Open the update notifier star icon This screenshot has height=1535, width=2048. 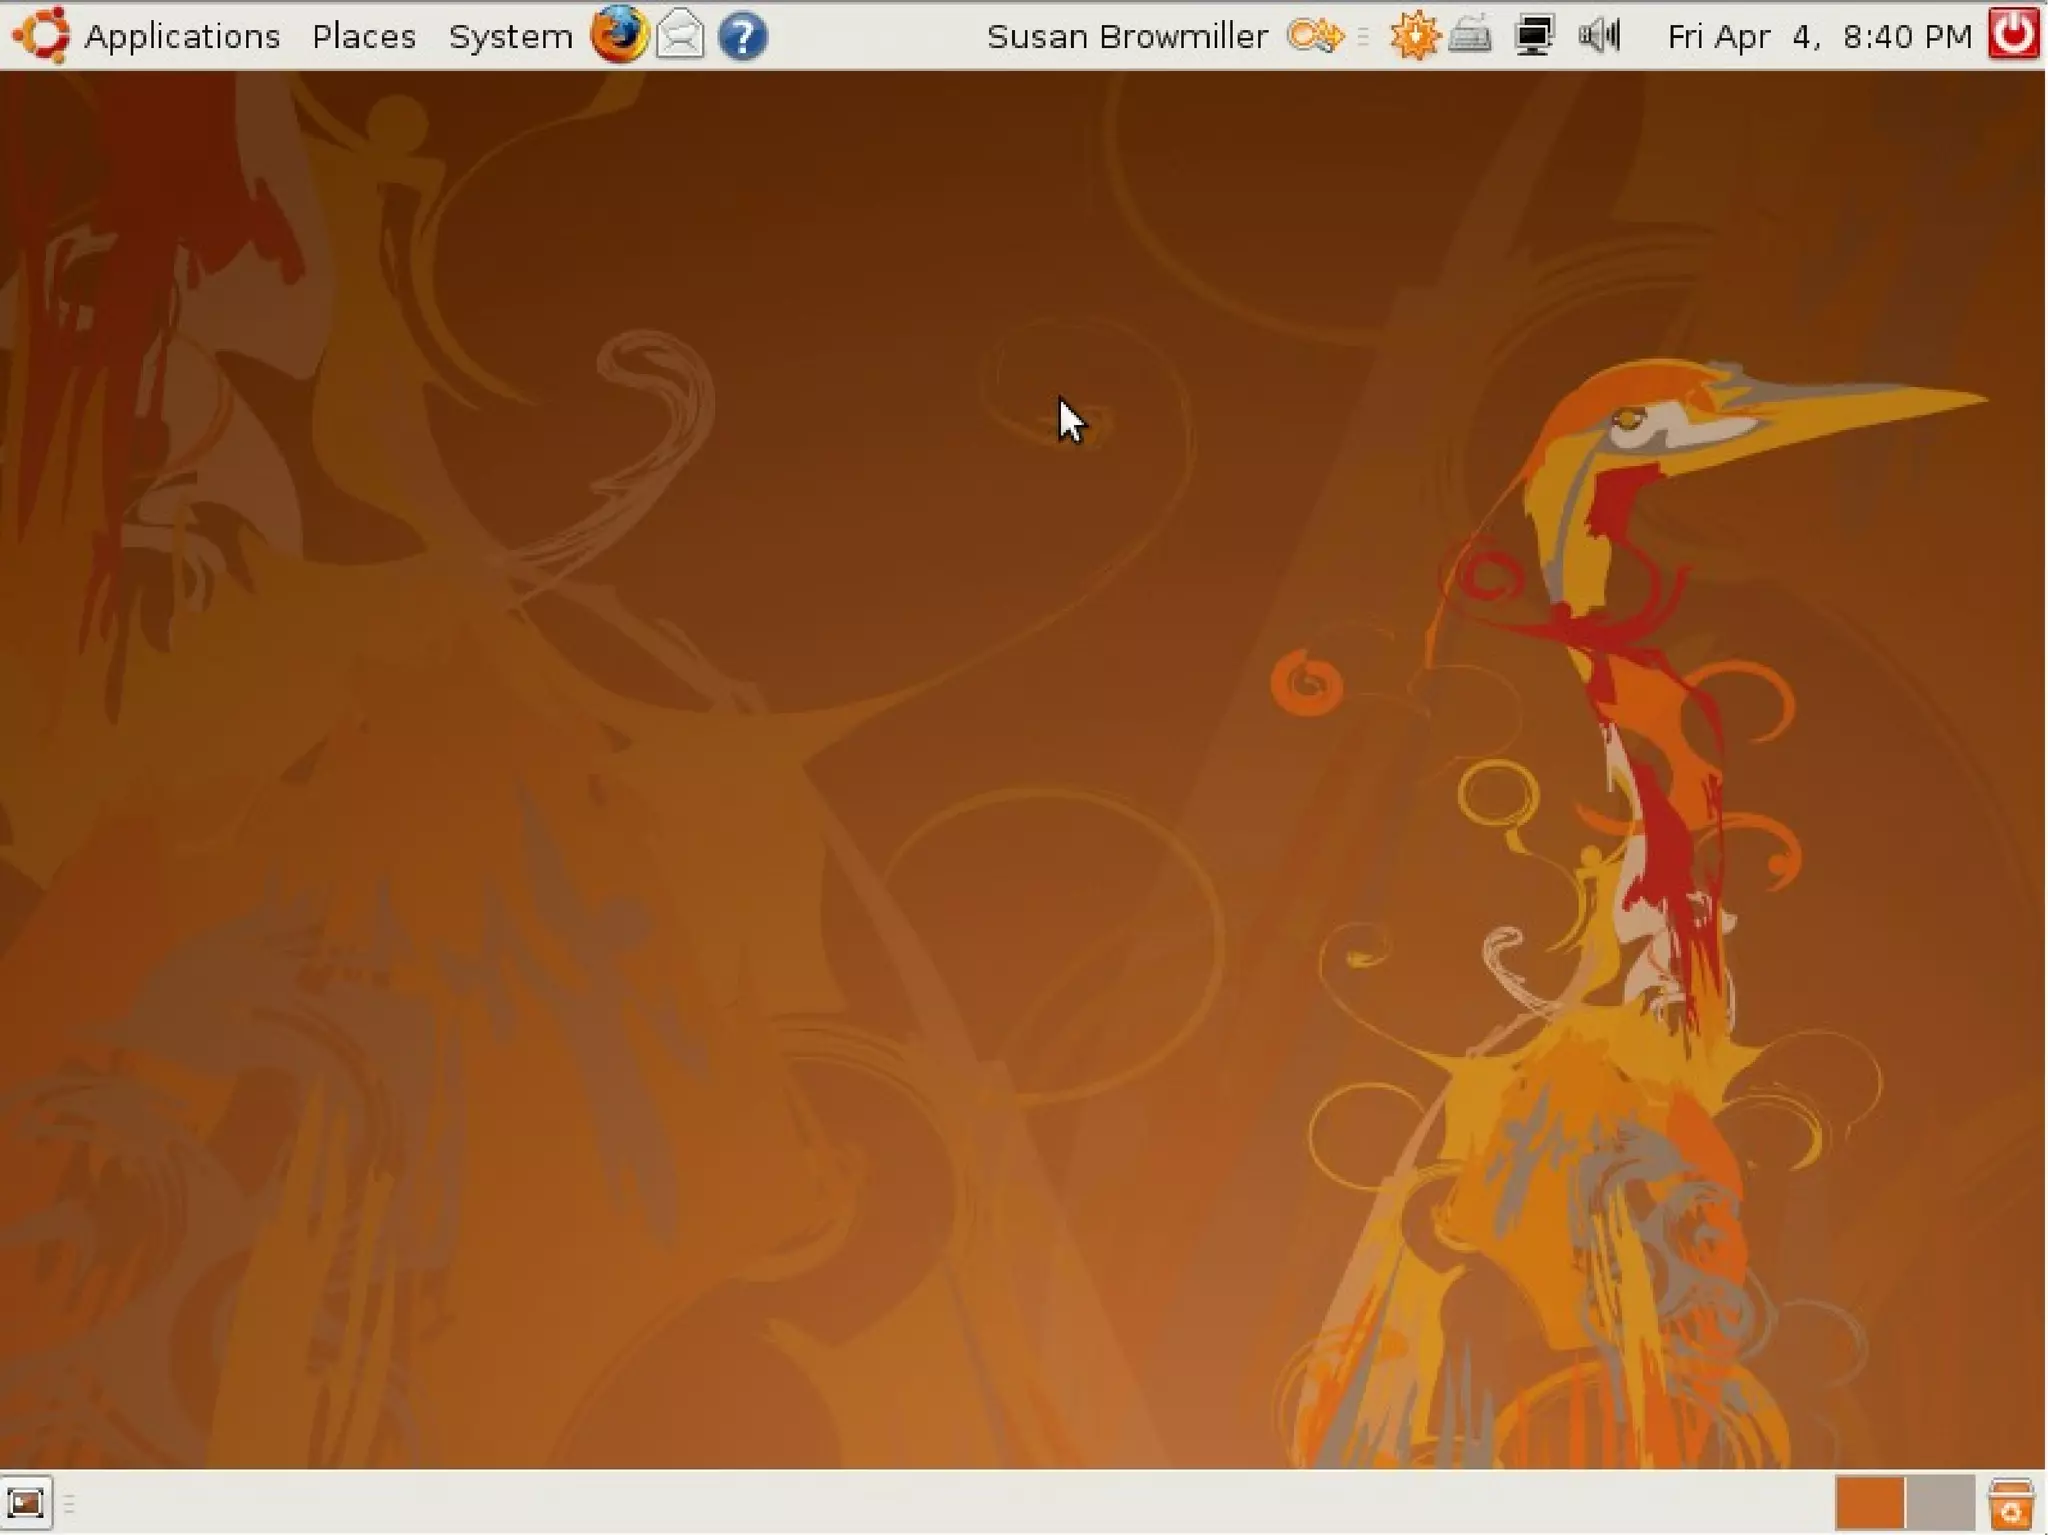1414,36
